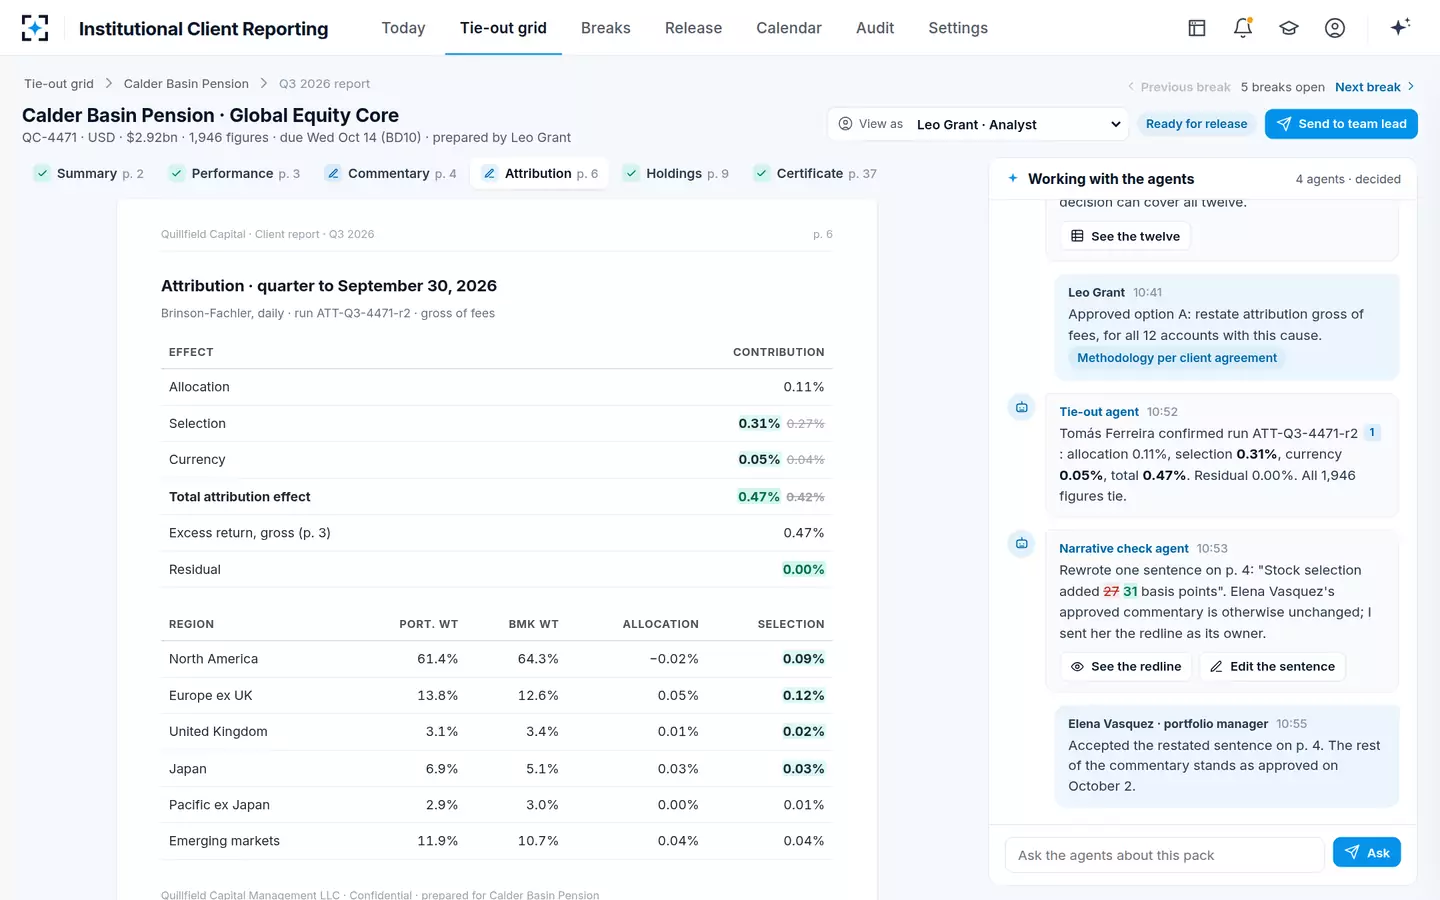Click the Europe ex UK selection 0.12%
Image resolution: width=1440 pixels, height=900 pixels.
(x=804, y=695)
